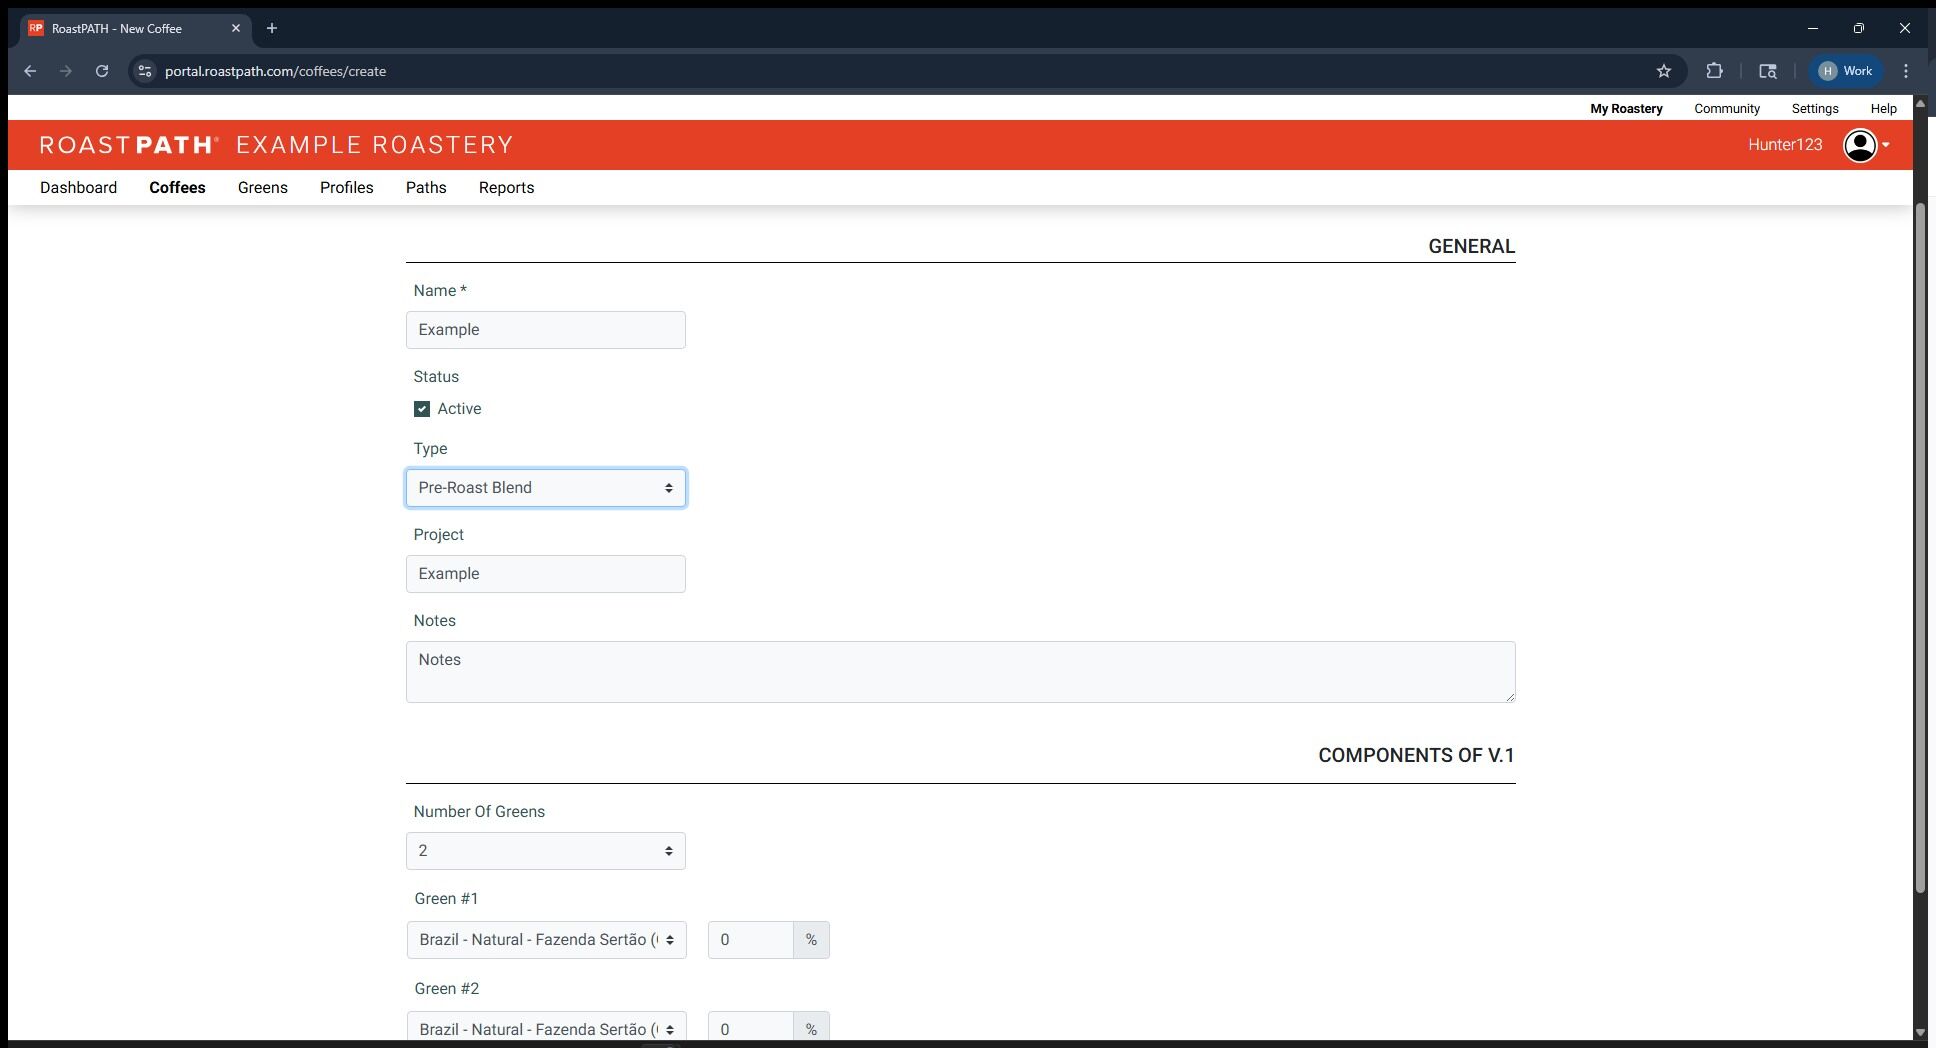Click the browser back arrow

30,71
